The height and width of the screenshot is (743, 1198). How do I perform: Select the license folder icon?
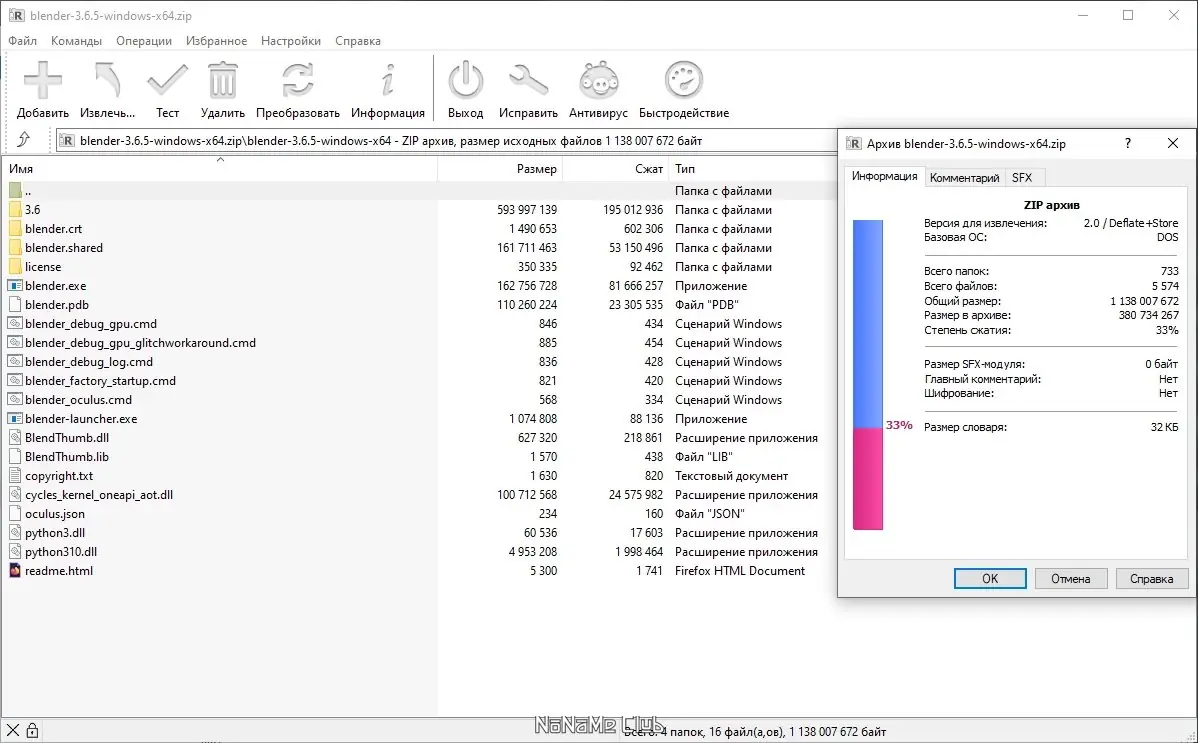(x=15, y=267)
